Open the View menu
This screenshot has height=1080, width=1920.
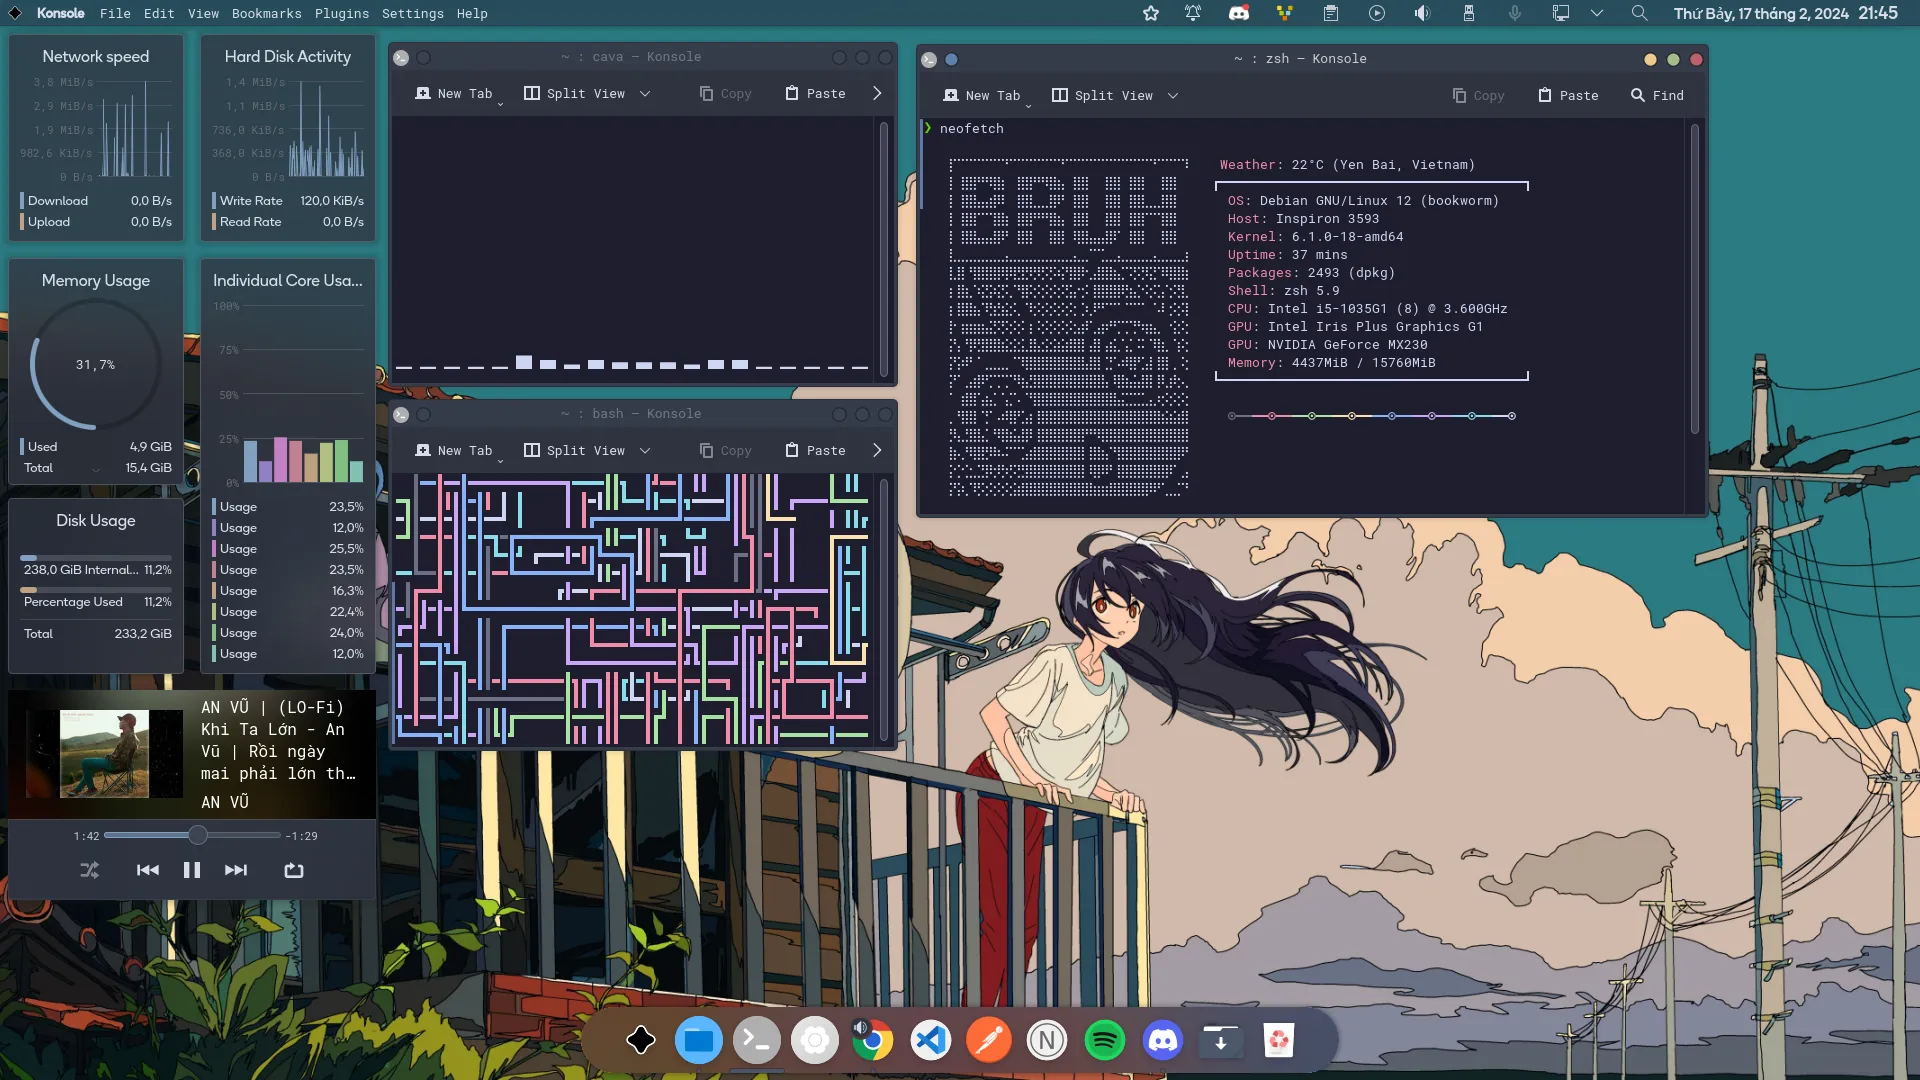pyautogui.click(x=203, y=13)
